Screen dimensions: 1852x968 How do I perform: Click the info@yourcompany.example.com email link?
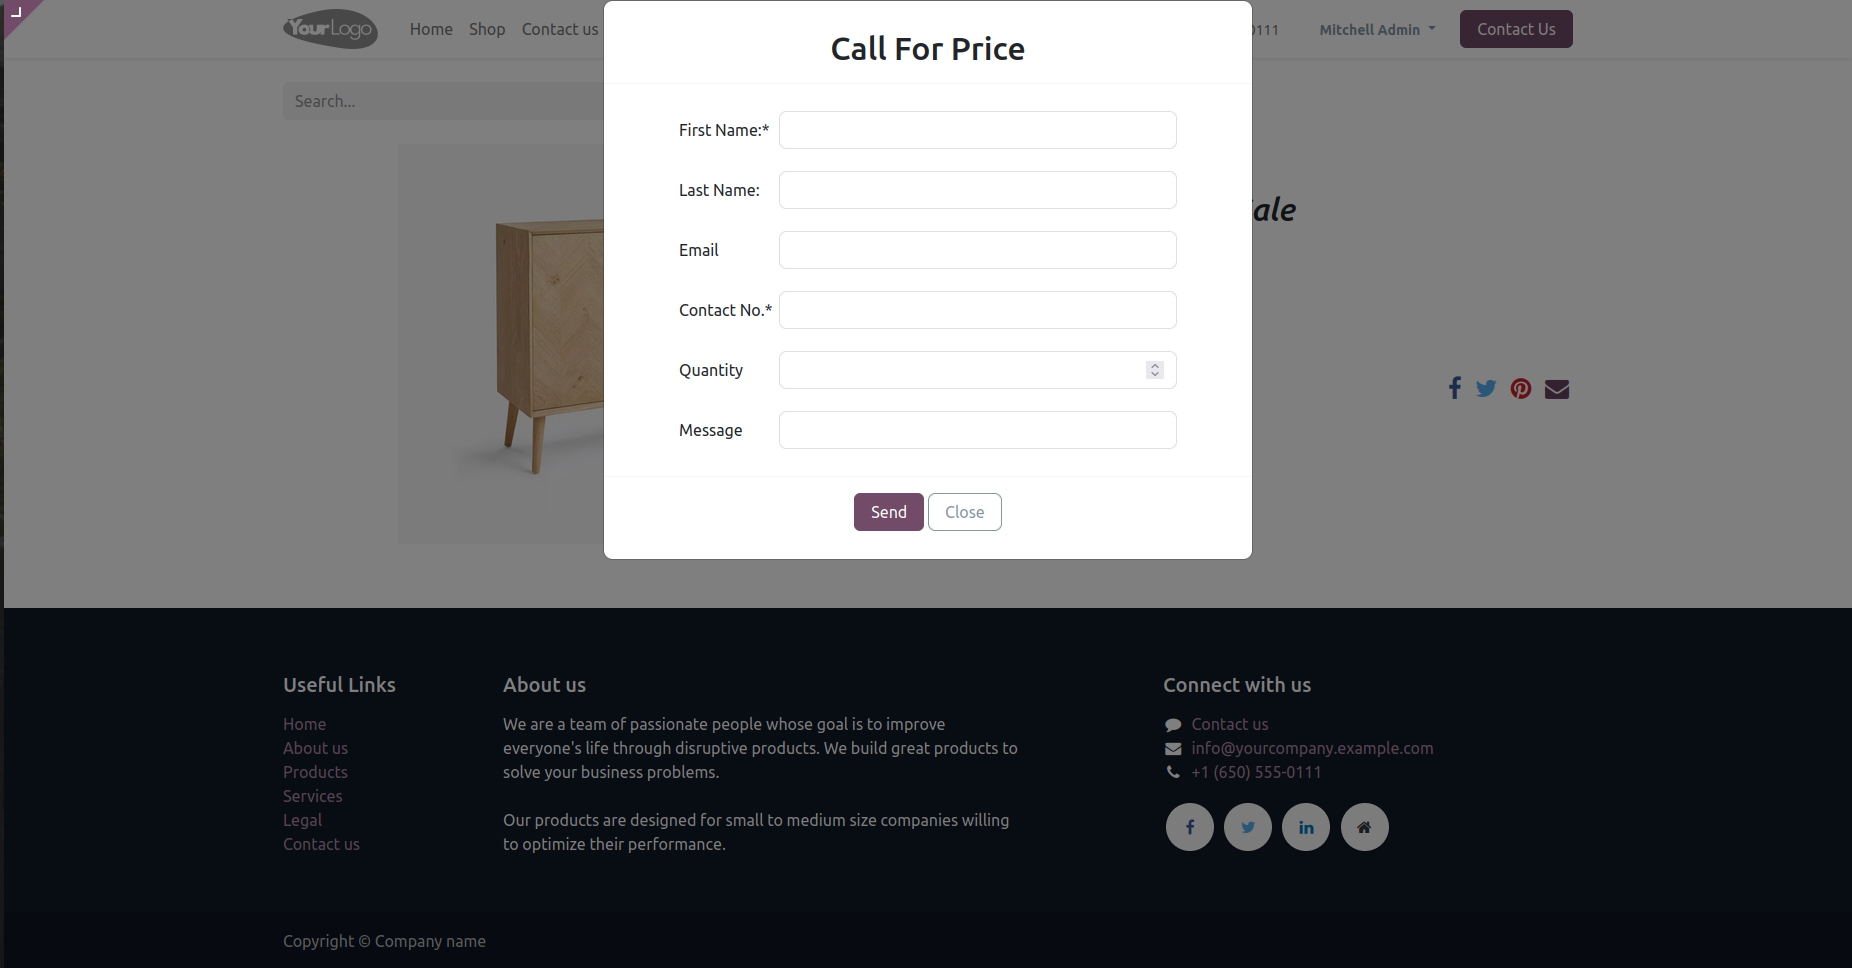click(1312, 748)
